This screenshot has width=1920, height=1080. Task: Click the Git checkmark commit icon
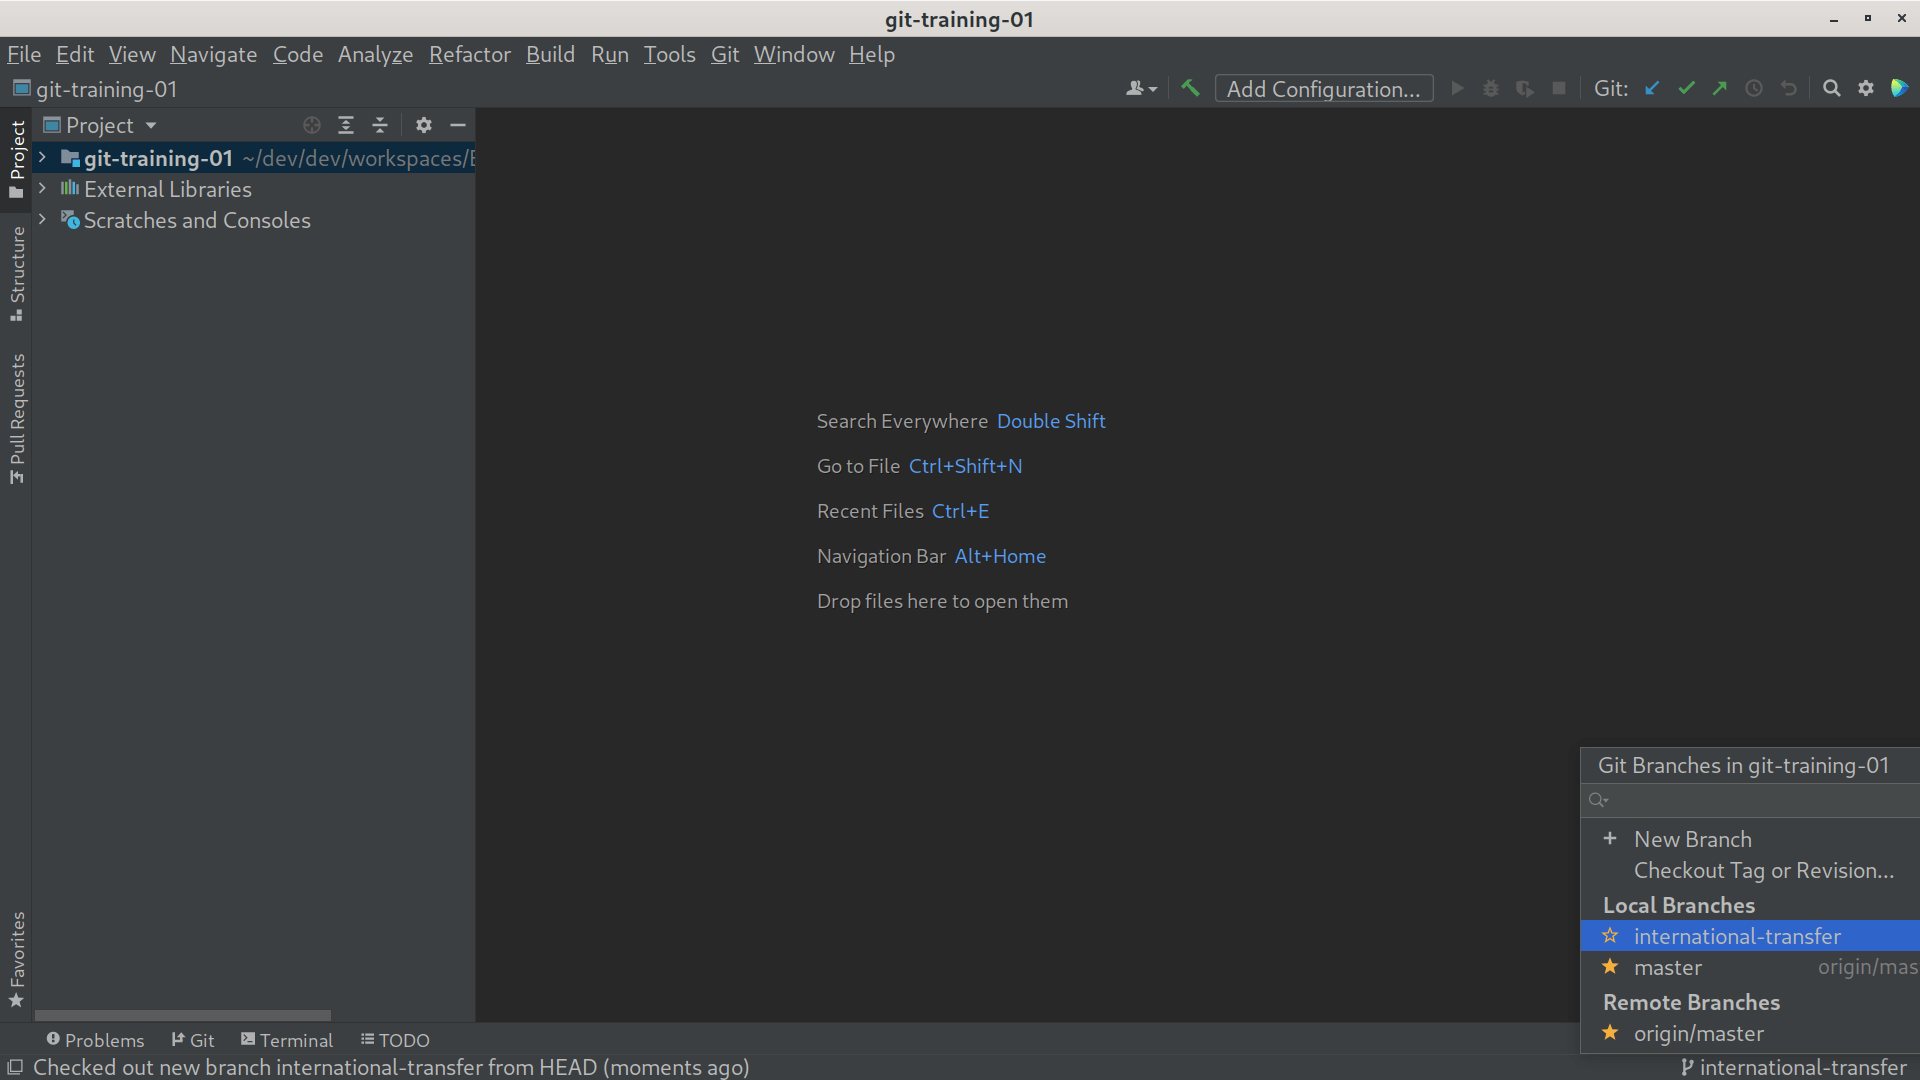pos(1685,88)
